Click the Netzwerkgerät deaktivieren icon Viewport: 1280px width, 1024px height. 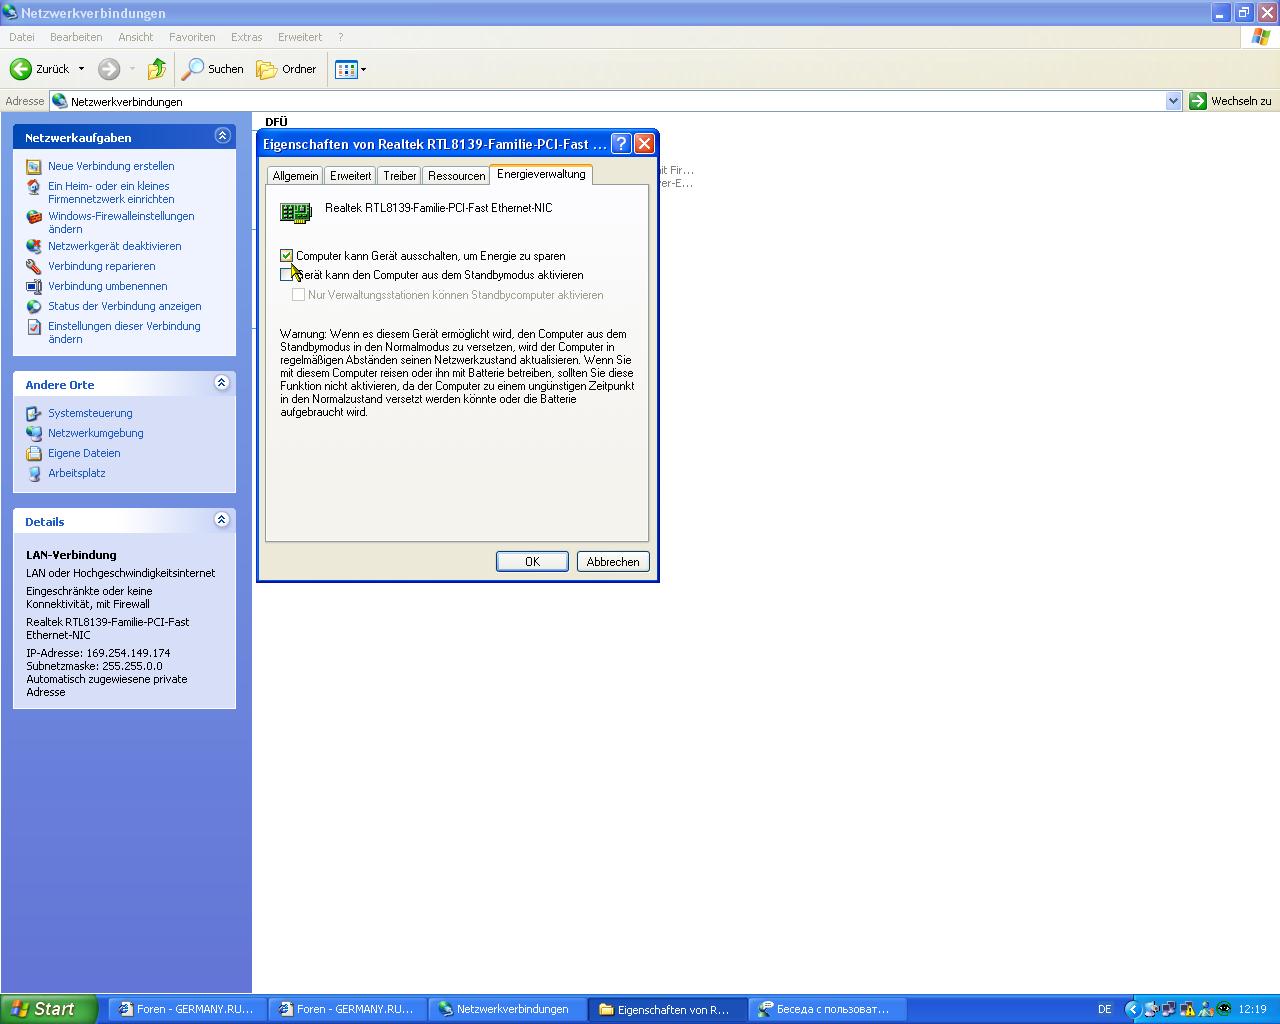click(x=34, y=246)
